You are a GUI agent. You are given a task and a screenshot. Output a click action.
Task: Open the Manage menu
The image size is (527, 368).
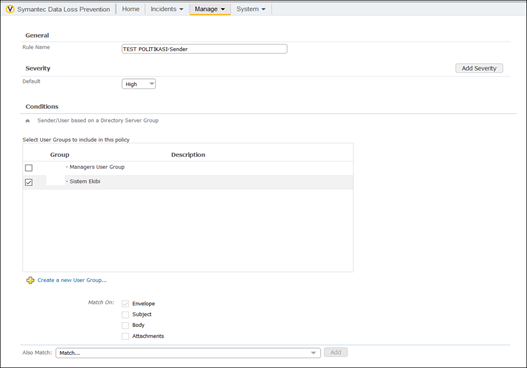(210, 9)
